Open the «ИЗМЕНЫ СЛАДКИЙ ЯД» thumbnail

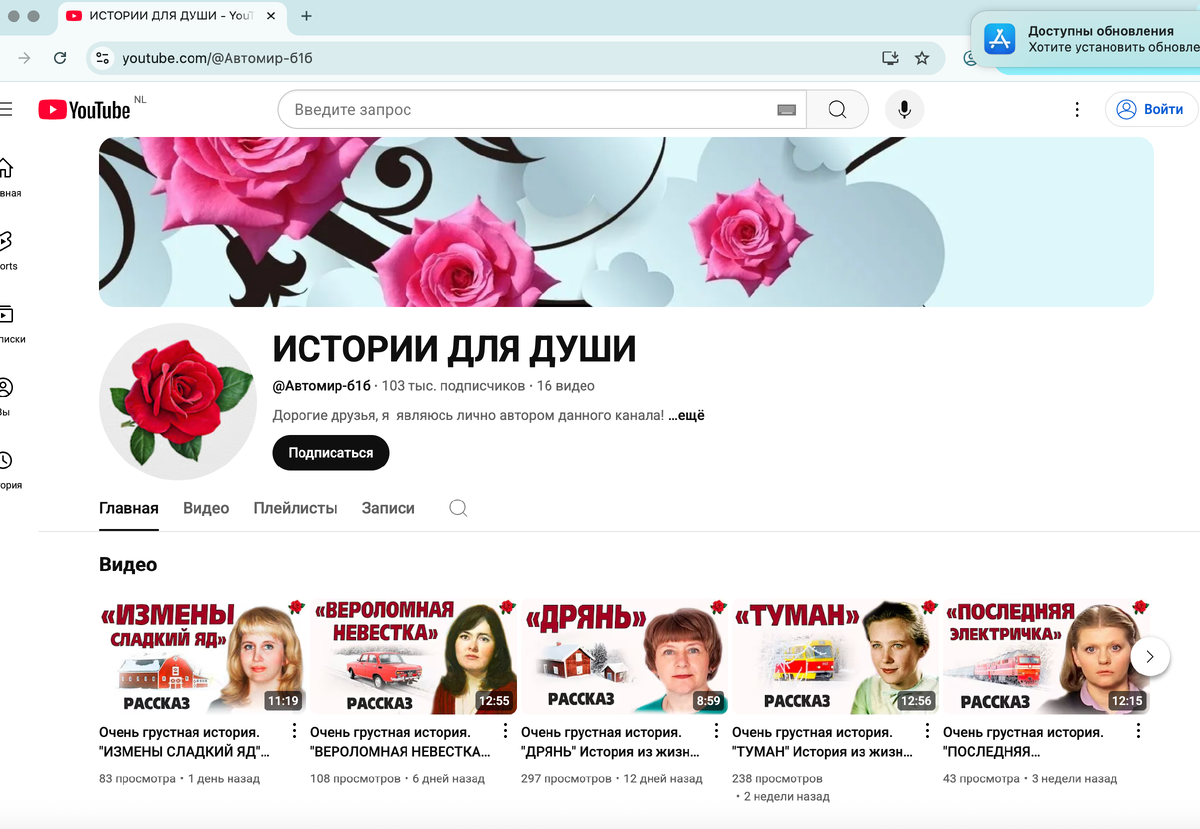pos(203,656)
